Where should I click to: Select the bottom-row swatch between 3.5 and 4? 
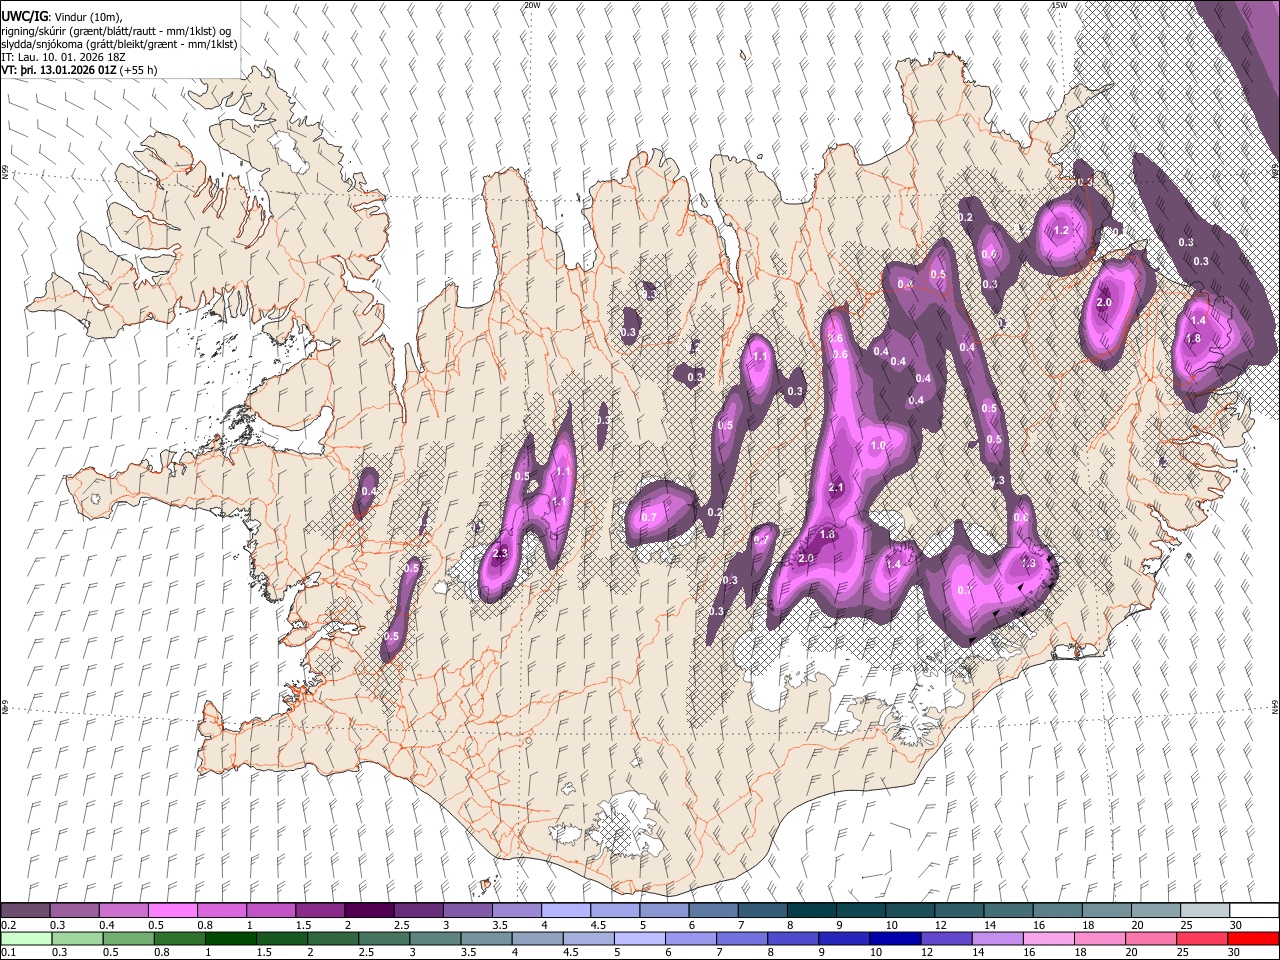(x=487, y=939)
